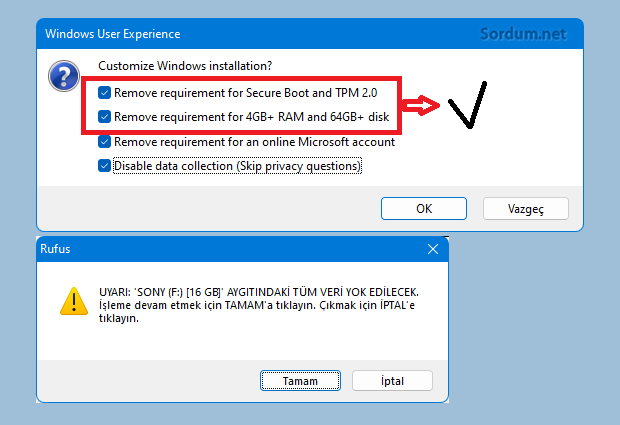Uncheck the Secure Boot and TPM 2.0 checkbox

pos(105,92)
